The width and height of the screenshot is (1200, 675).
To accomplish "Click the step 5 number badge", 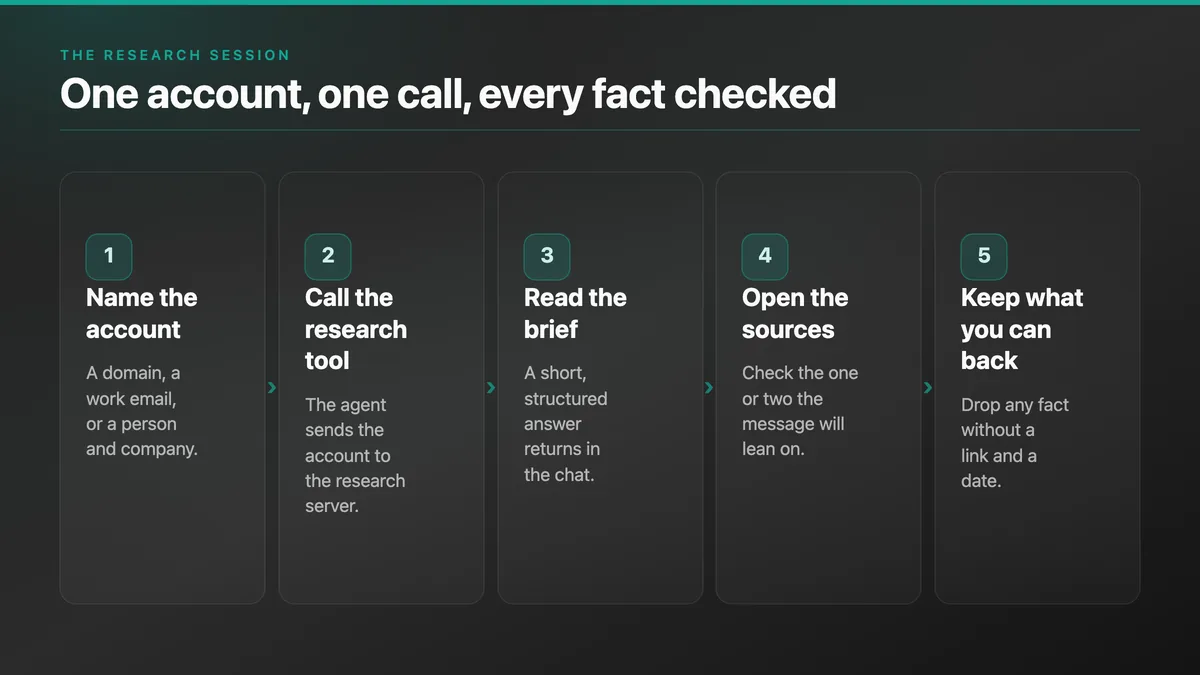I will click(x=984, y=256).
